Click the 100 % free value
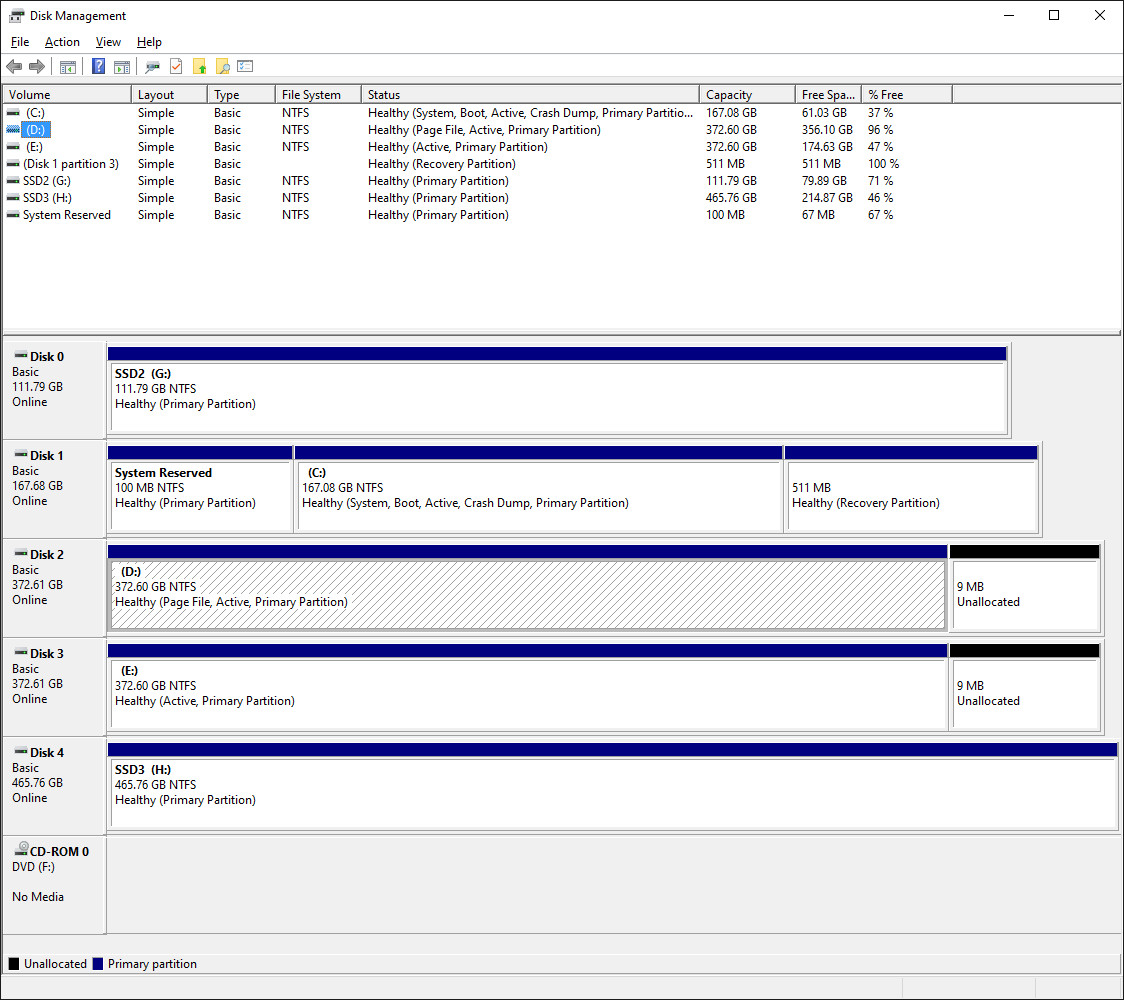This screenshot has width=1124, height=1000. click(883, 164)
